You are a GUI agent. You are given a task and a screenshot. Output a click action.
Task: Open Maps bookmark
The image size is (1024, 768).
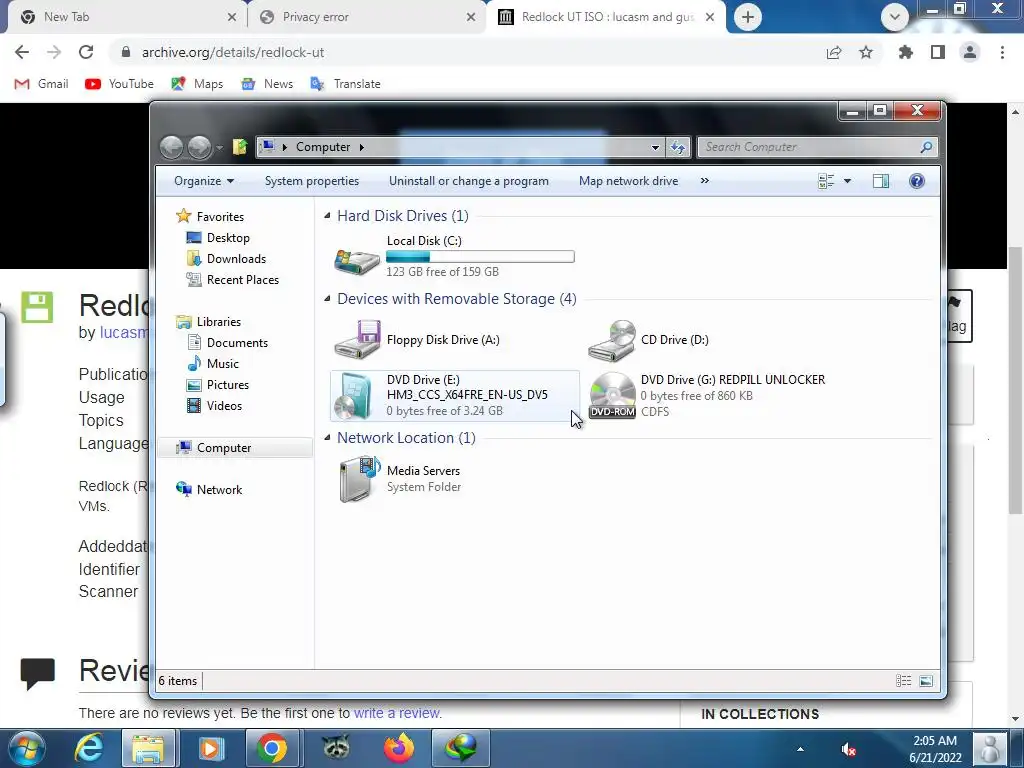(x=197, y=84)
